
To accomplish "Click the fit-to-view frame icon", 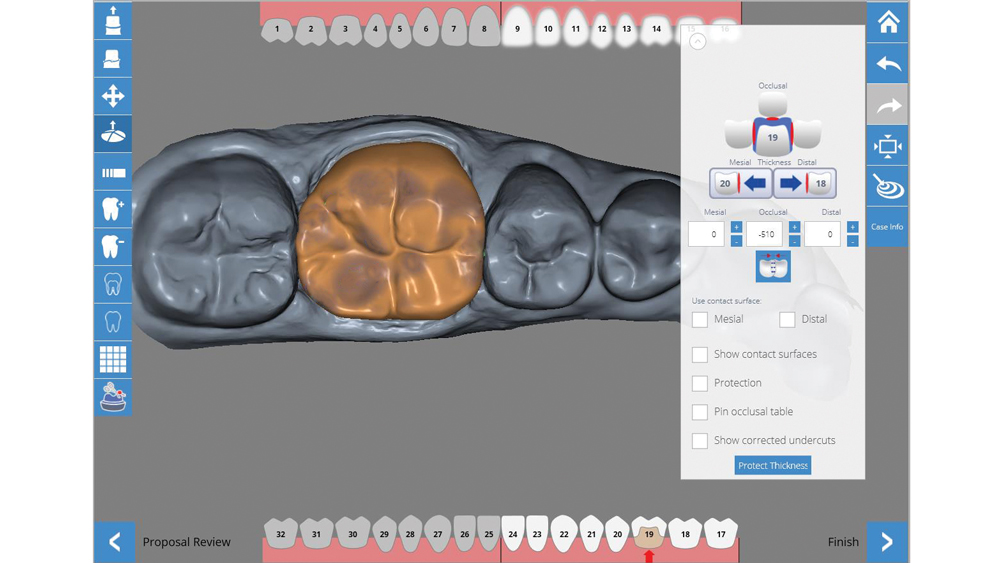I will pyautogui.click(x=887, y=146).
